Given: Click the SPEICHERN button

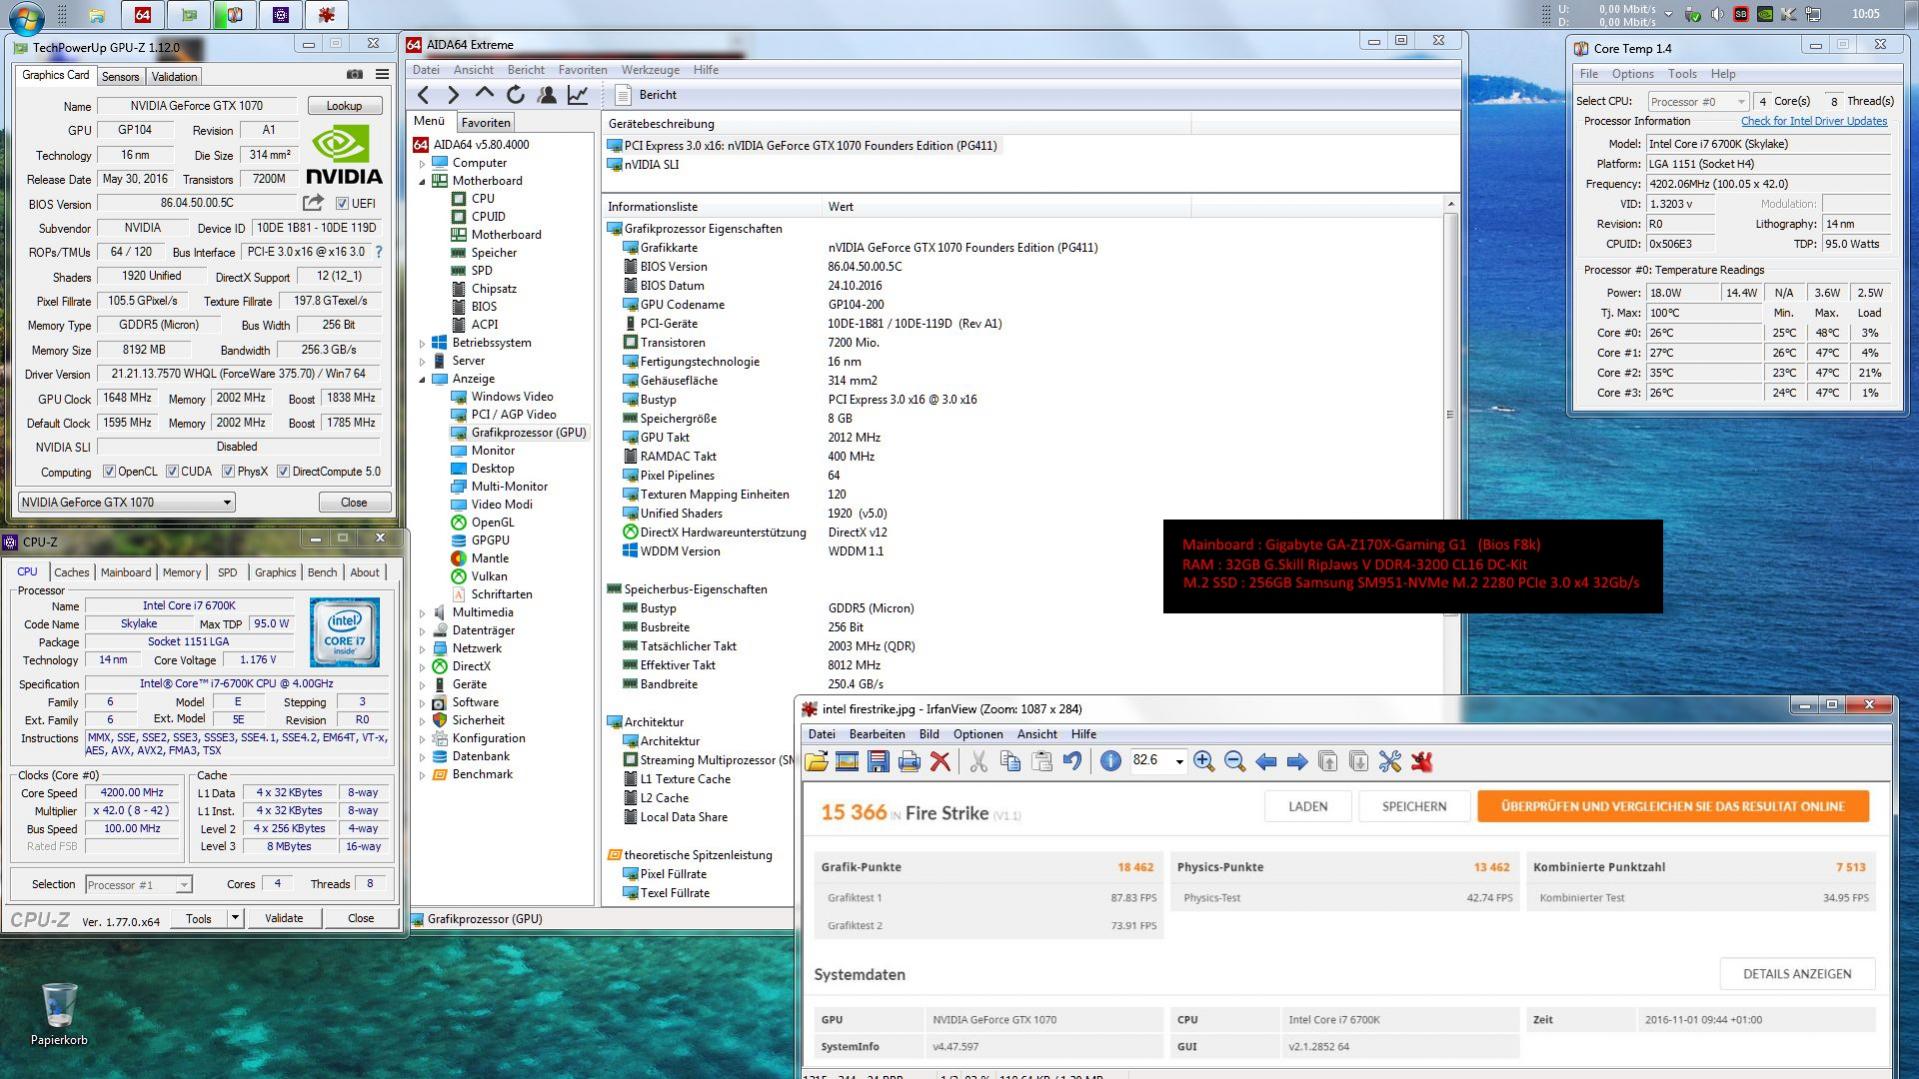Looking at the screenshot, I should 1414,807.
